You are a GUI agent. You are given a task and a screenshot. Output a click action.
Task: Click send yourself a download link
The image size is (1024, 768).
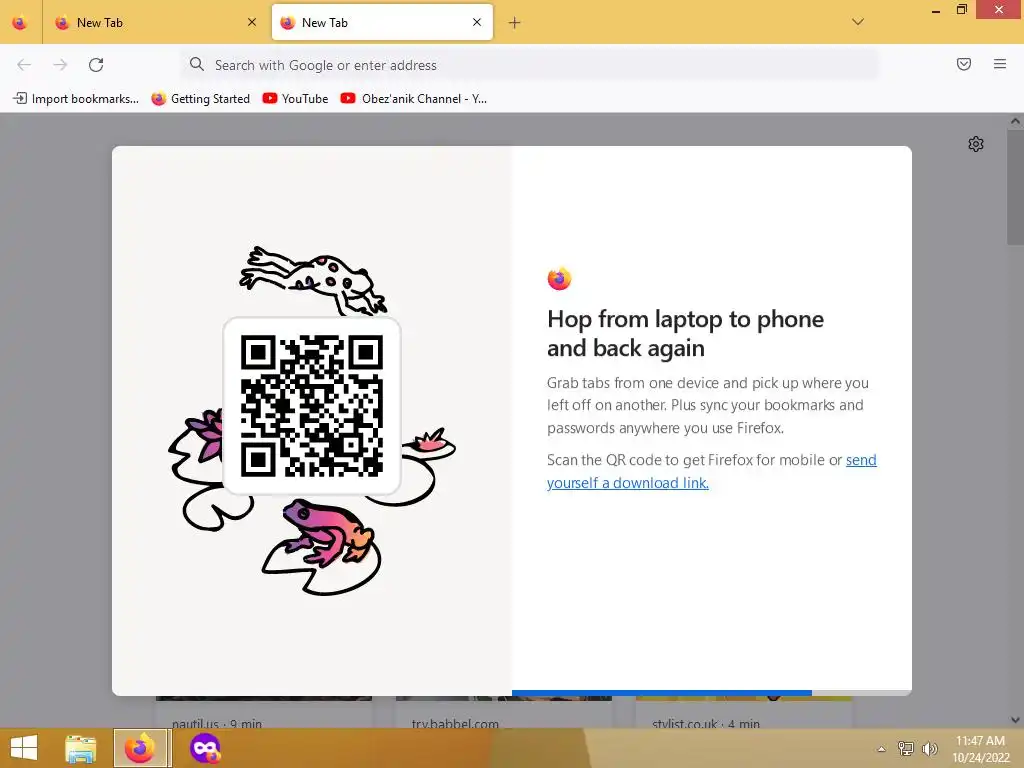[x=712, y=472]
